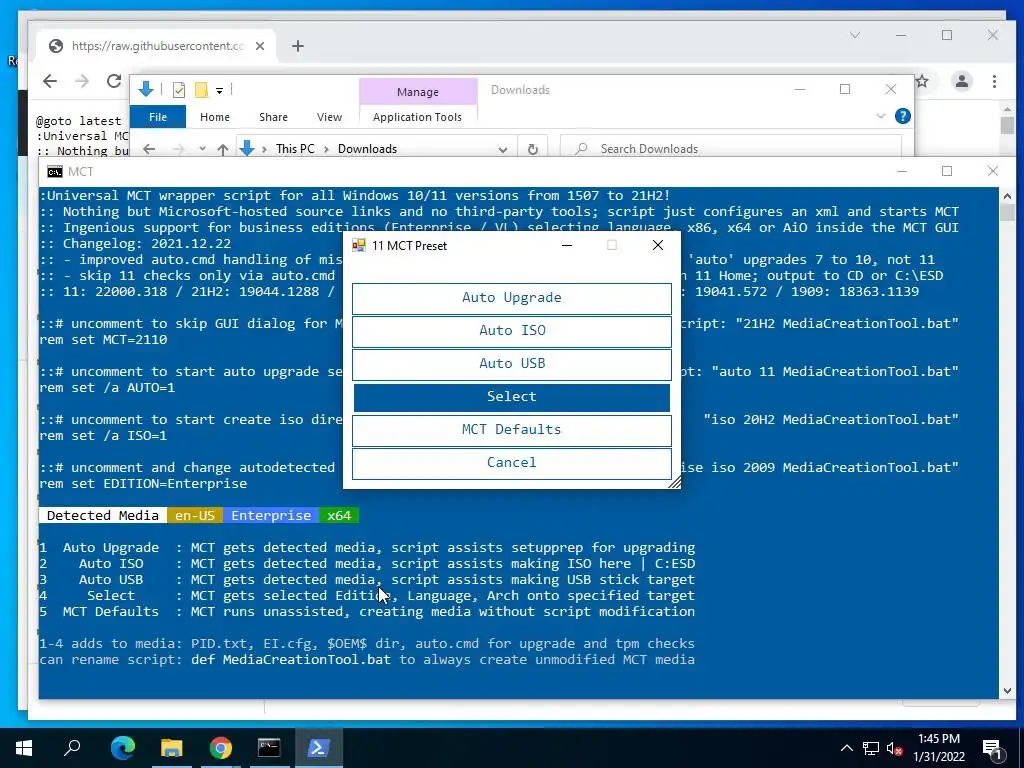
Task: Go back in the browser window
Action: click(50, 81)
